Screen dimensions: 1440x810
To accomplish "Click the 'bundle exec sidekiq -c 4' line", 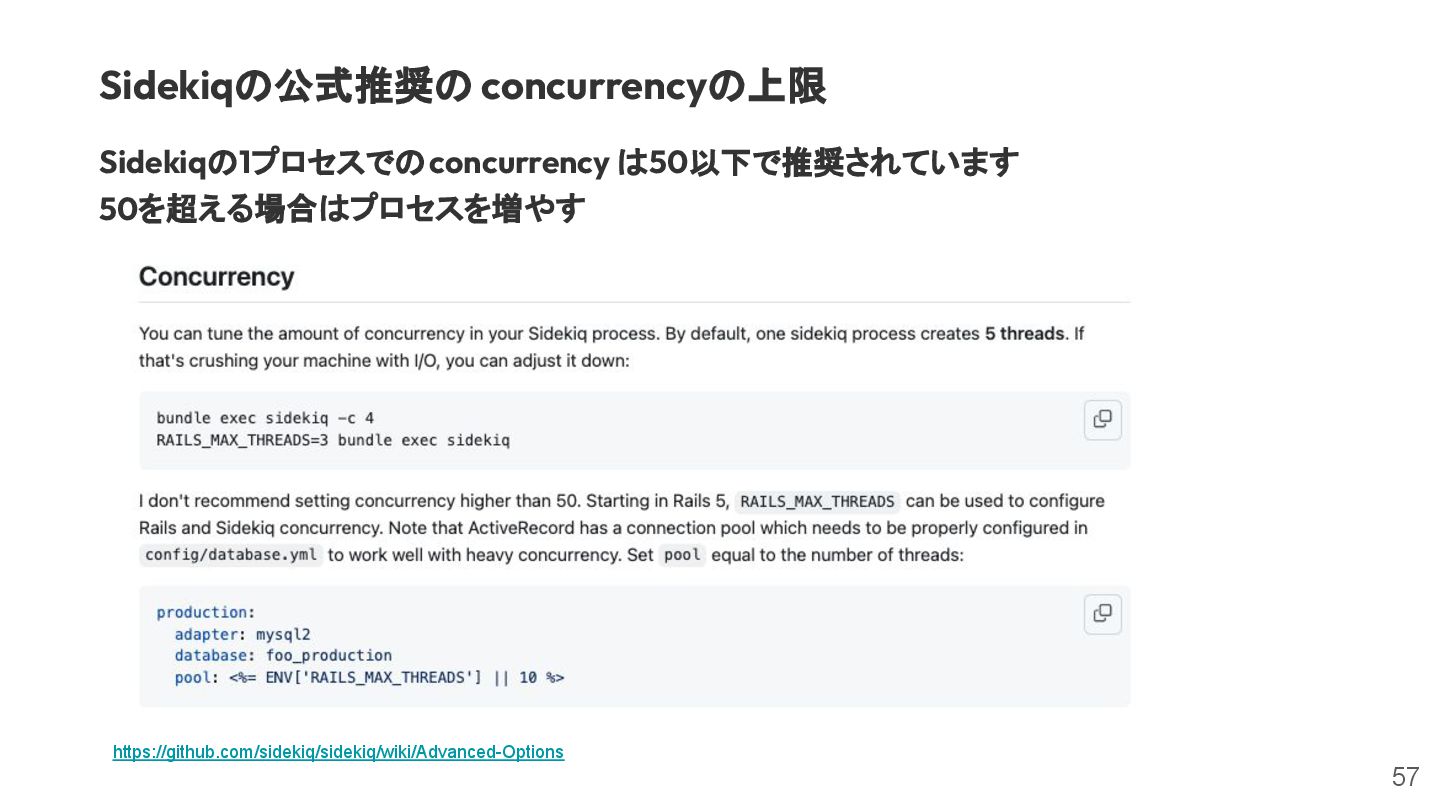I will point(265,418).
